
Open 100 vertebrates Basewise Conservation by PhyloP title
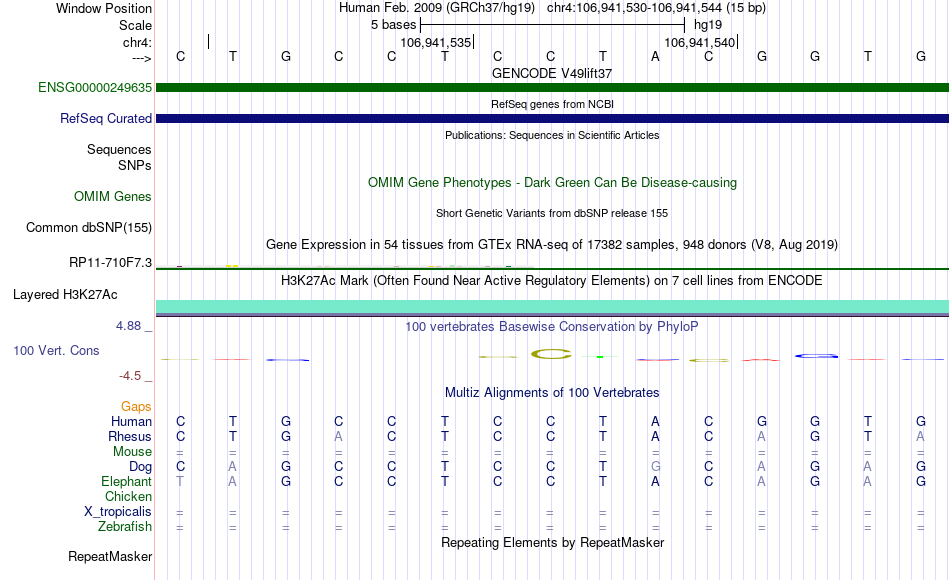click(552, 326)
